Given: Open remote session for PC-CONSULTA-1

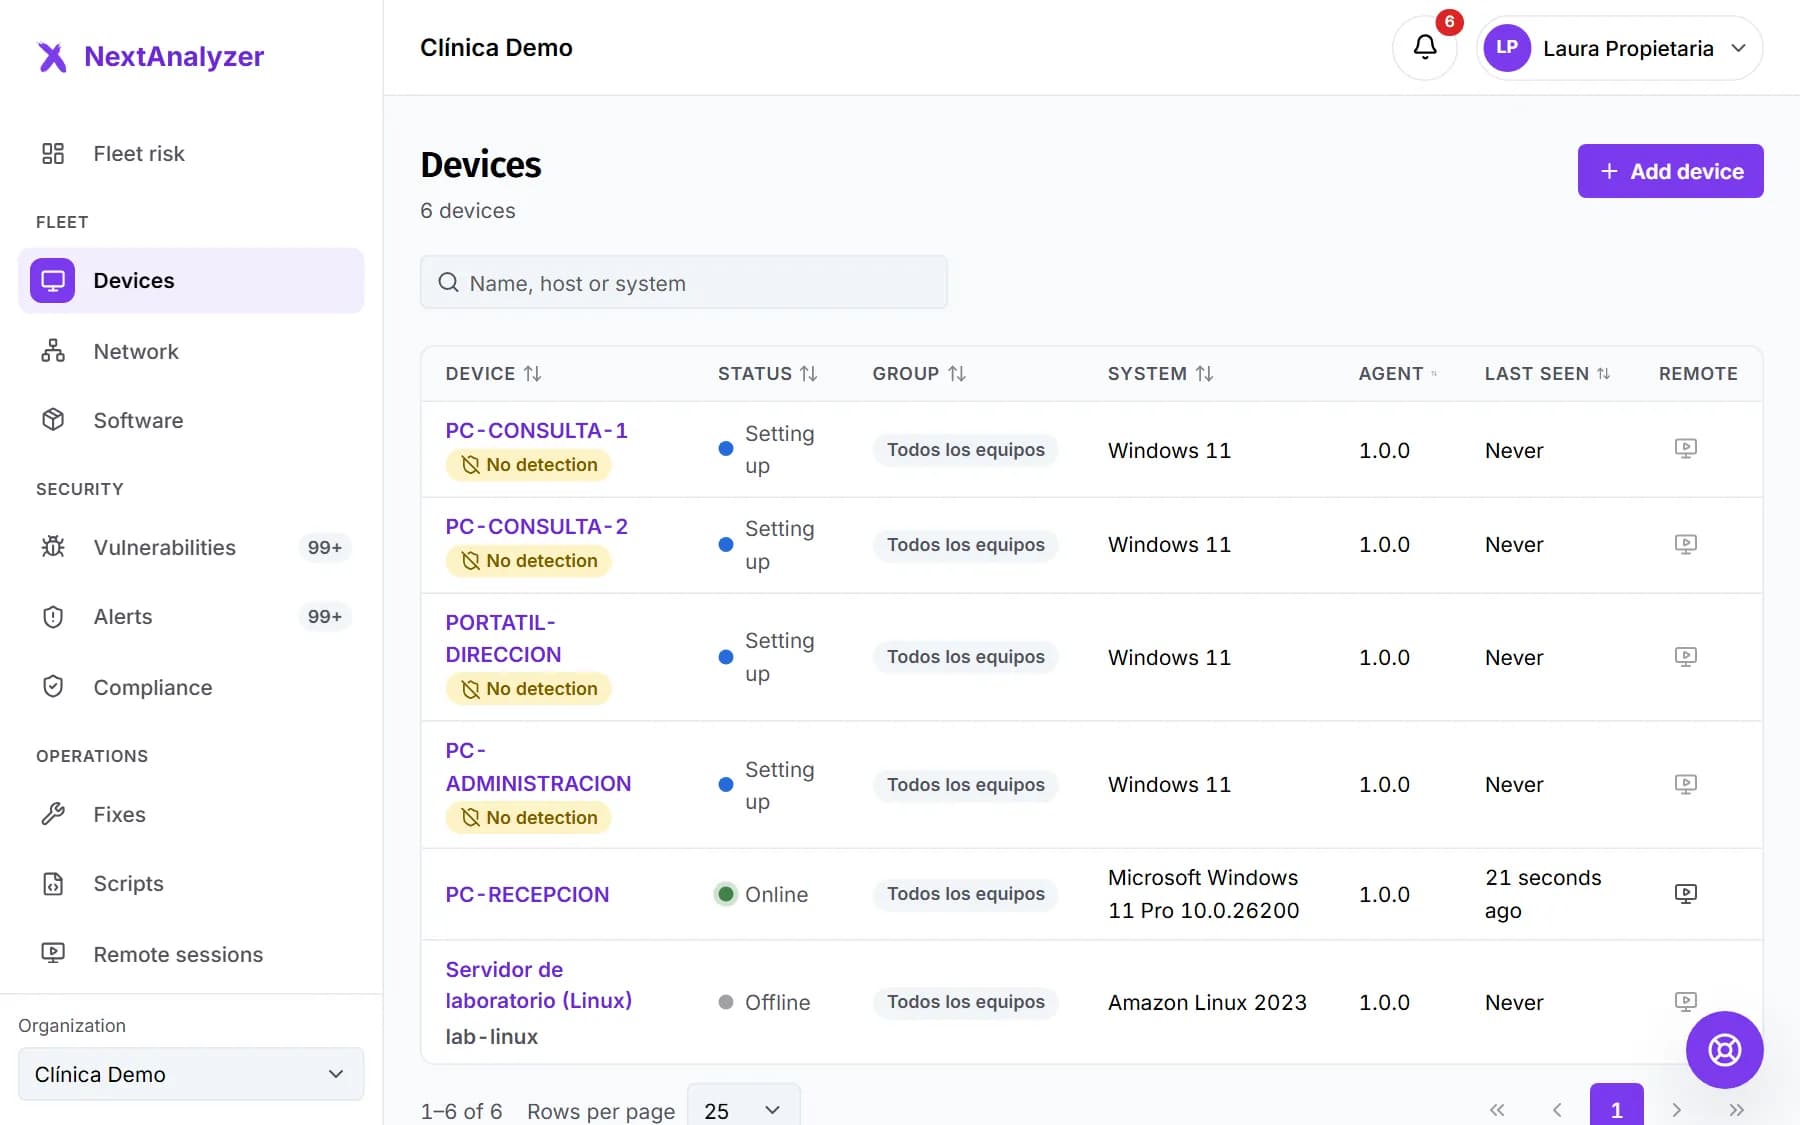Looking at the screenshot, I should click(1685, 449).
